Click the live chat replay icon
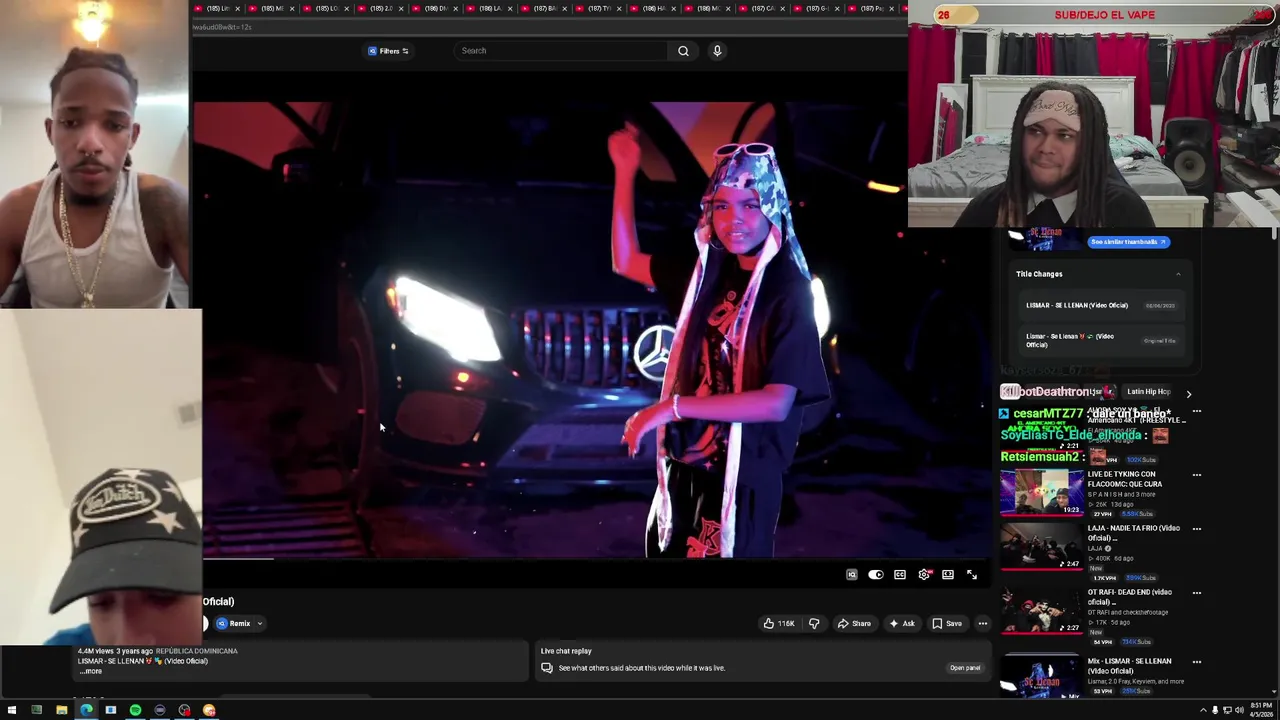 point(547,668)
